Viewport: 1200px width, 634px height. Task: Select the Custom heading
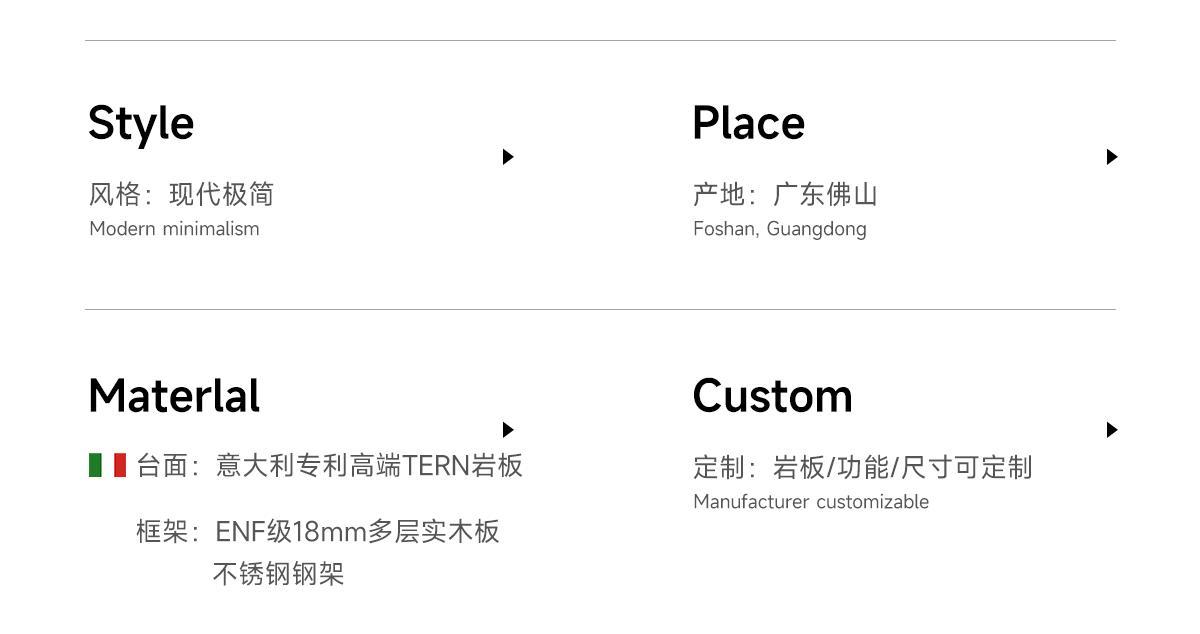click(x=772, y=396)
